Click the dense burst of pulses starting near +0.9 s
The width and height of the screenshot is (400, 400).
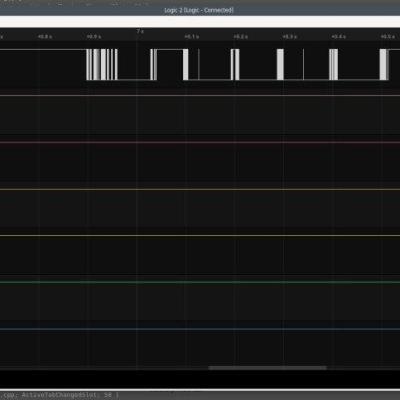click(x=102, y=64)
